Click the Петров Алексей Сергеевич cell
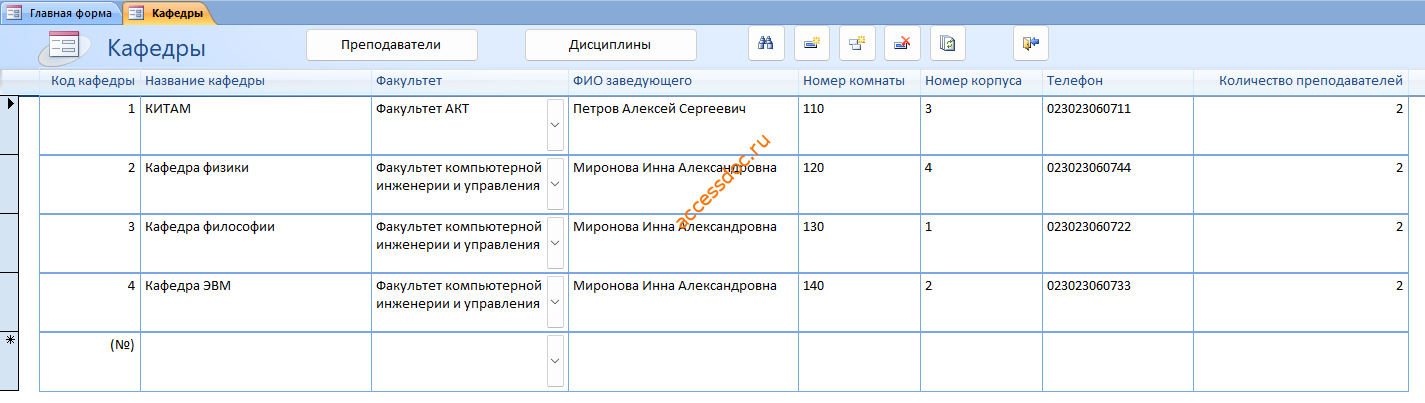The image size is (1425, 403). tap(683, 125)
